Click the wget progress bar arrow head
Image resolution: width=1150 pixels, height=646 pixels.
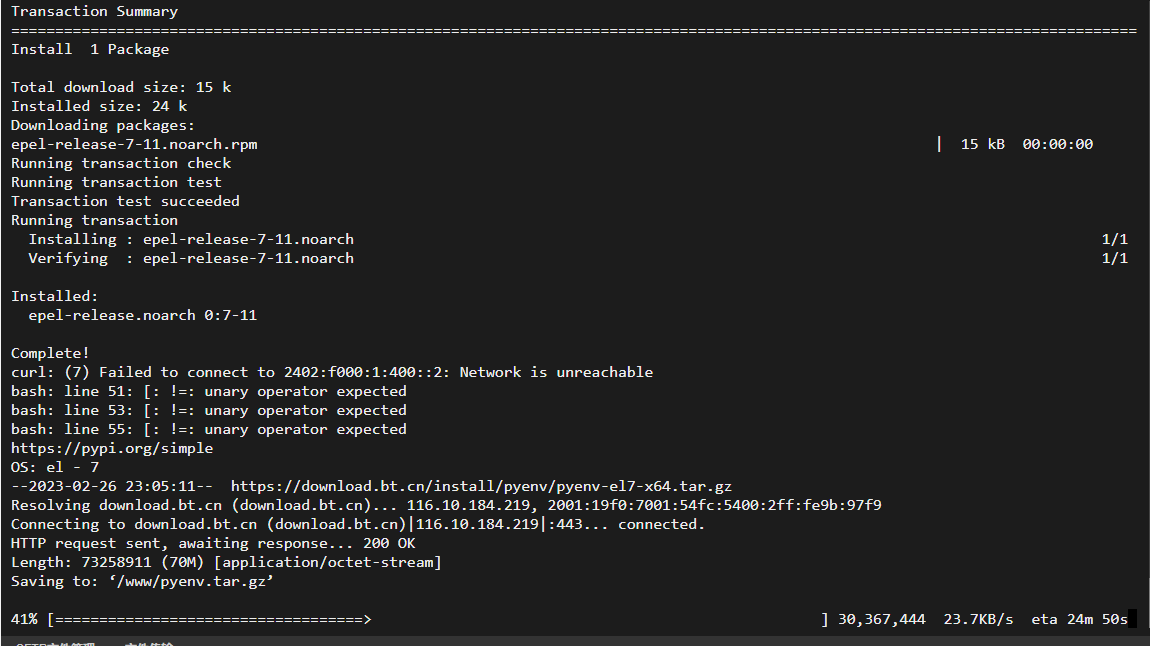pos(367,620)
